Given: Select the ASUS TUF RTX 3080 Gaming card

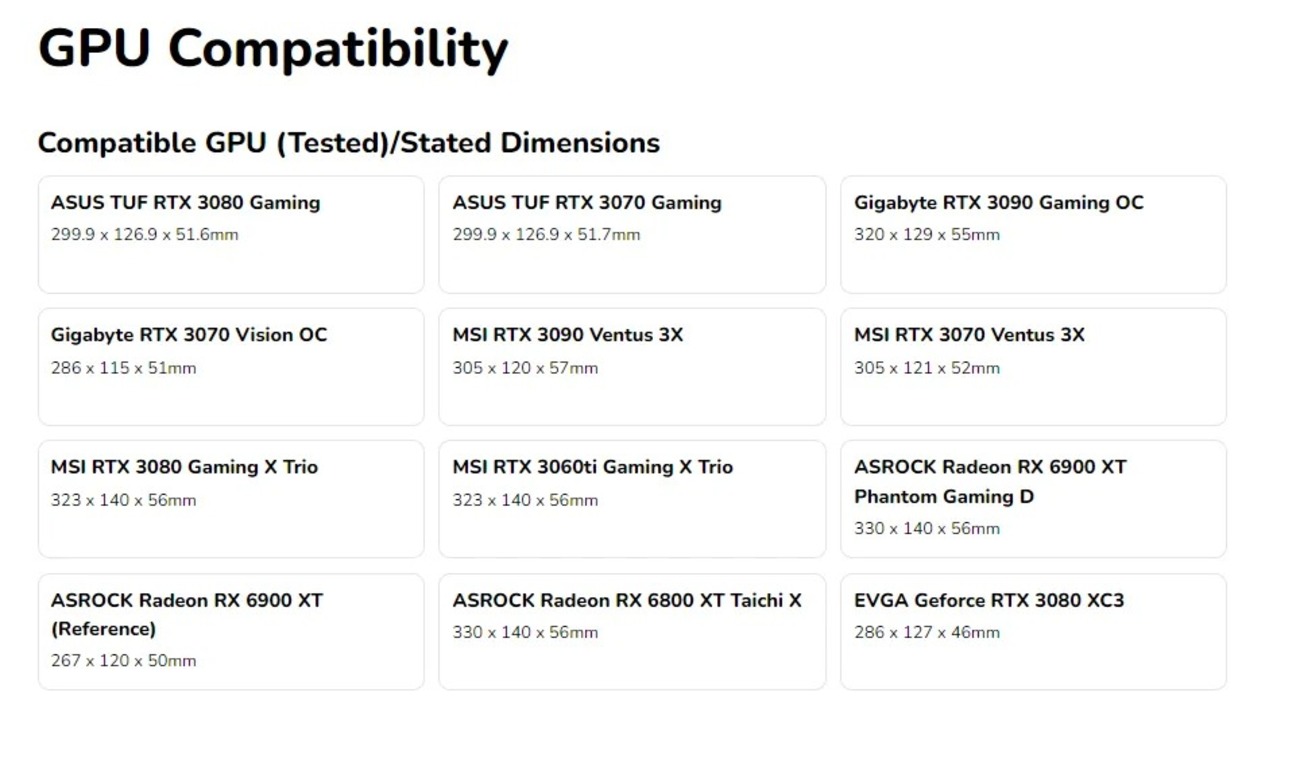Looking at the screenshot, I should coord(230,234).
